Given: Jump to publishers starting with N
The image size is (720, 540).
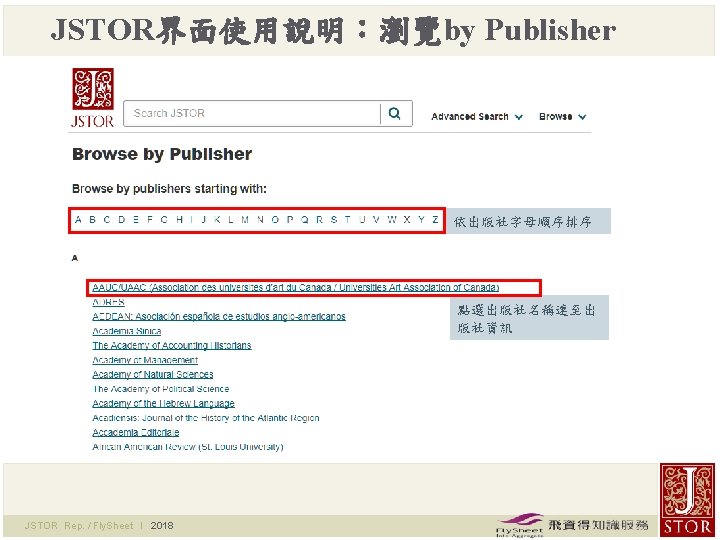Looking at the screenshot, I should click(x=260, y=220).
